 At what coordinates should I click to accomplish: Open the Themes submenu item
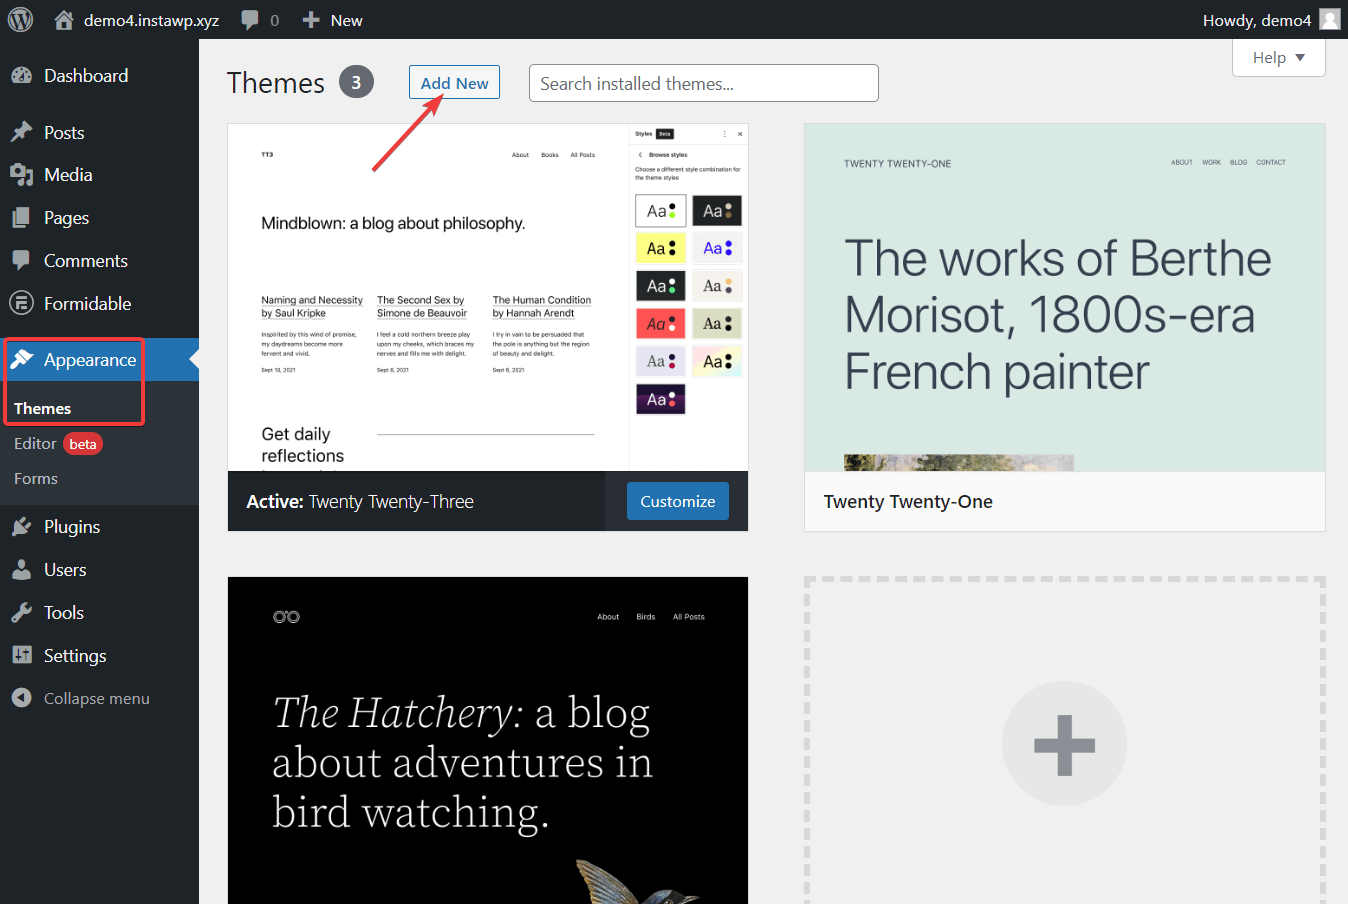click(43, 408)
